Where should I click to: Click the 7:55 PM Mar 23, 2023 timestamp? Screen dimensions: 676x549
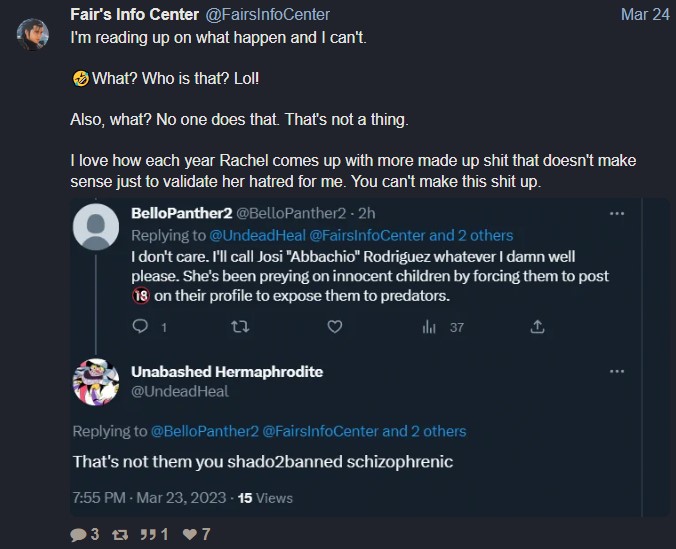coord(150,497)
